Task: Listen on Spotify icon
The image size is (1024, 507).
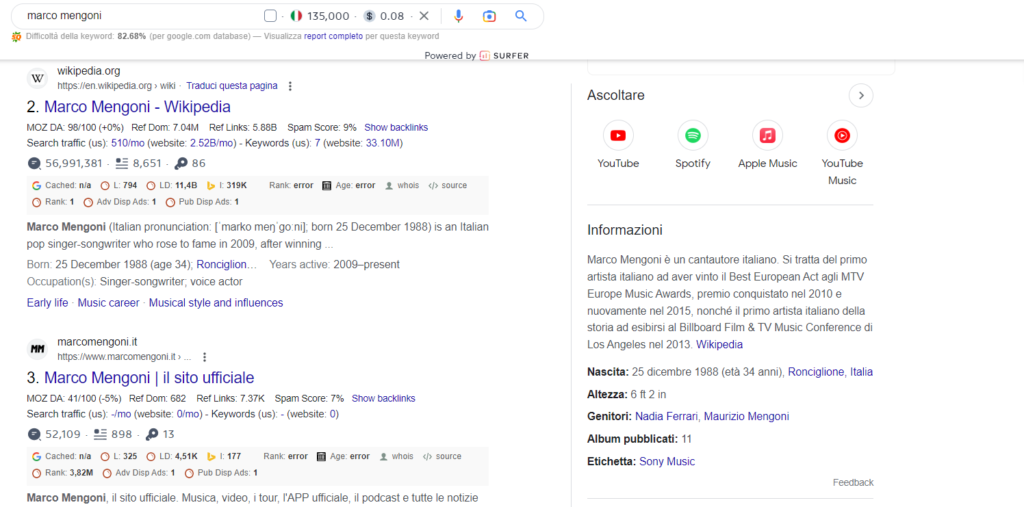Action: click(x=692, y=136)
